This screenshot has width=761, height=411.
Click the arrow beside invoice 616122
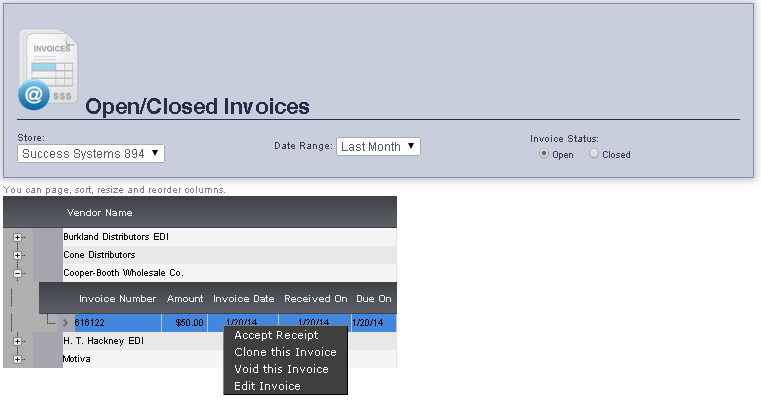[66, 323]
